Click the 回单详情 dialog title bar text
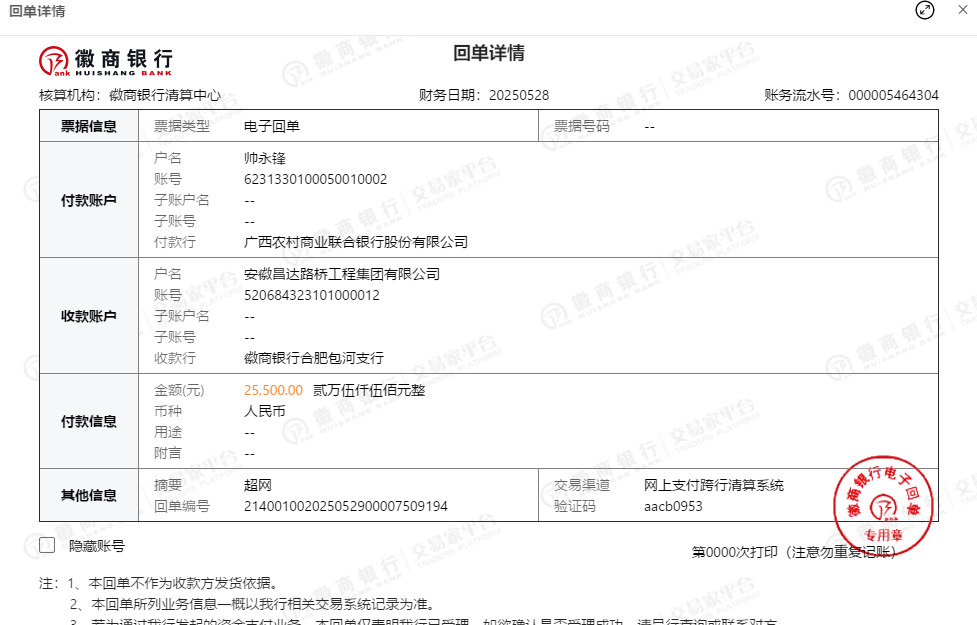Screen dimensions: 977x625 point(36,11)
